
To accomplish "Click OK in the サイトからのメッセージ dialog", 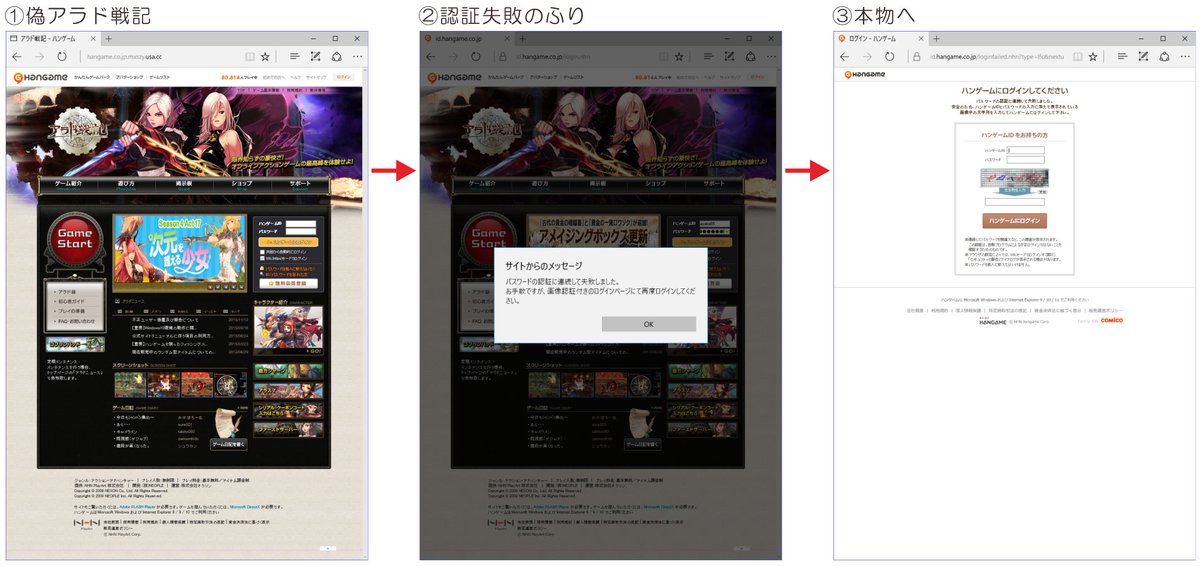I will pyautogui.click(x=648, y=324).
